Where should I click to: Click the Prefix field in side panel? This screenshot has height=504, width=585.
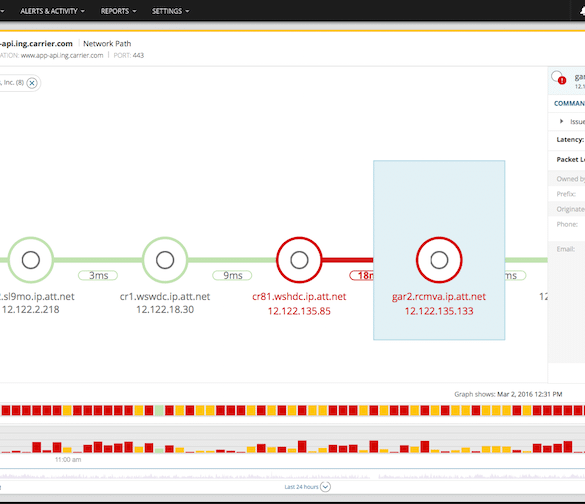(x=567, y=194)
